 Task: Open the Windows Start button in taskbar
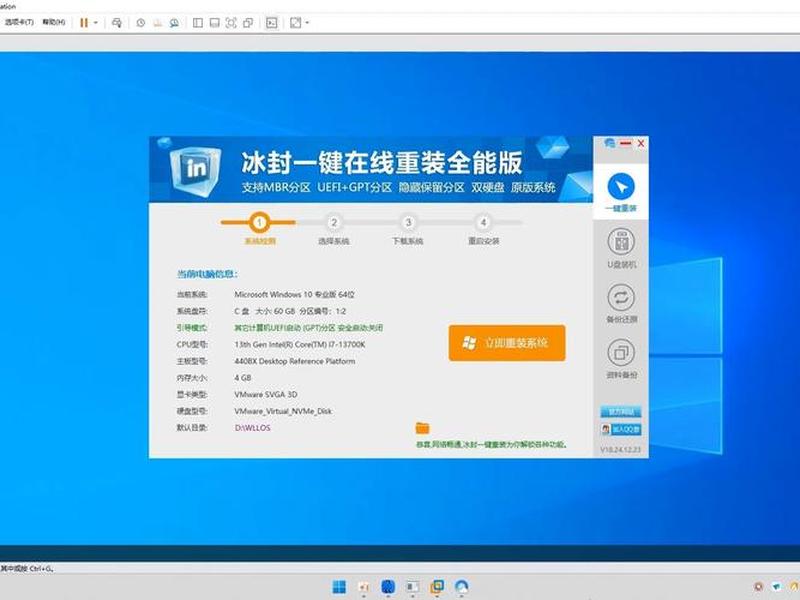click(x=339, y=587)
